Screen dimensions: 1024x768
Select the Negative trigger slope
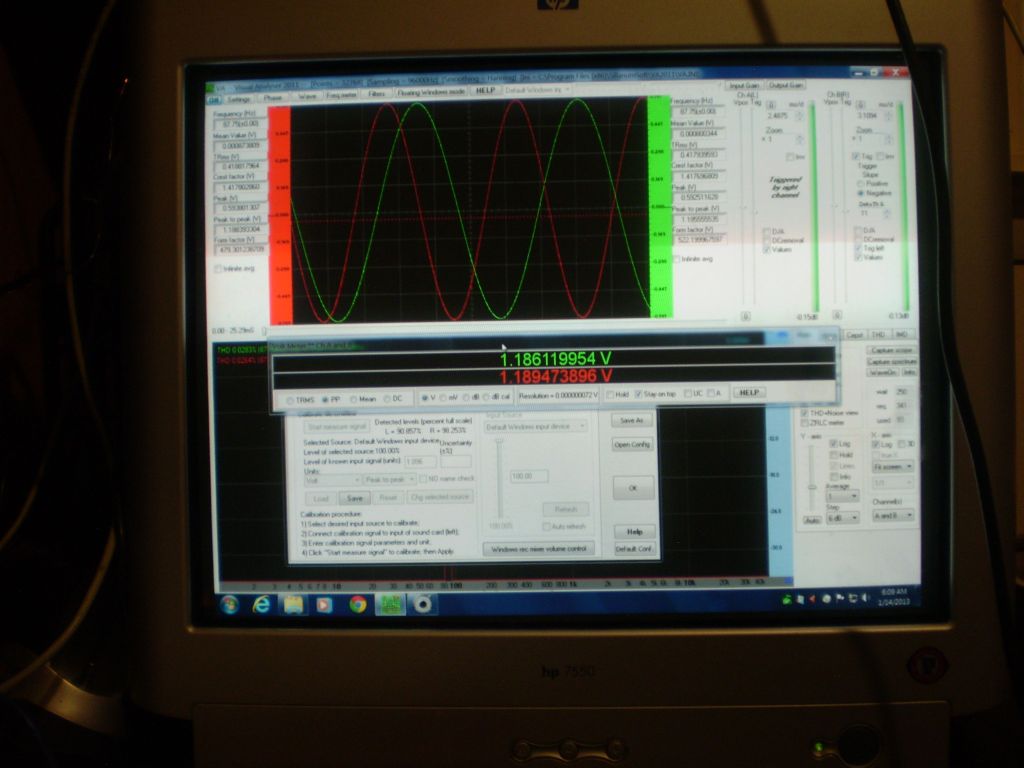pyautogui.click(x=860, y=193)
